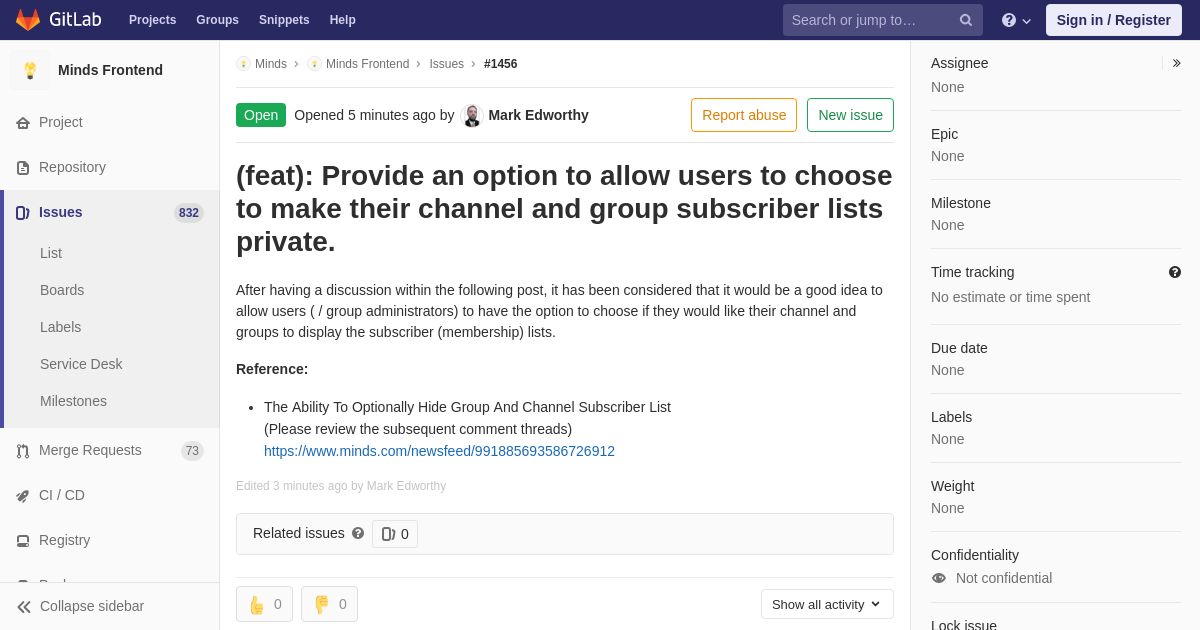Click Mark Edworthy's avatar
The width and height of the screenshot is (1200, 630).
pos(472,115)
